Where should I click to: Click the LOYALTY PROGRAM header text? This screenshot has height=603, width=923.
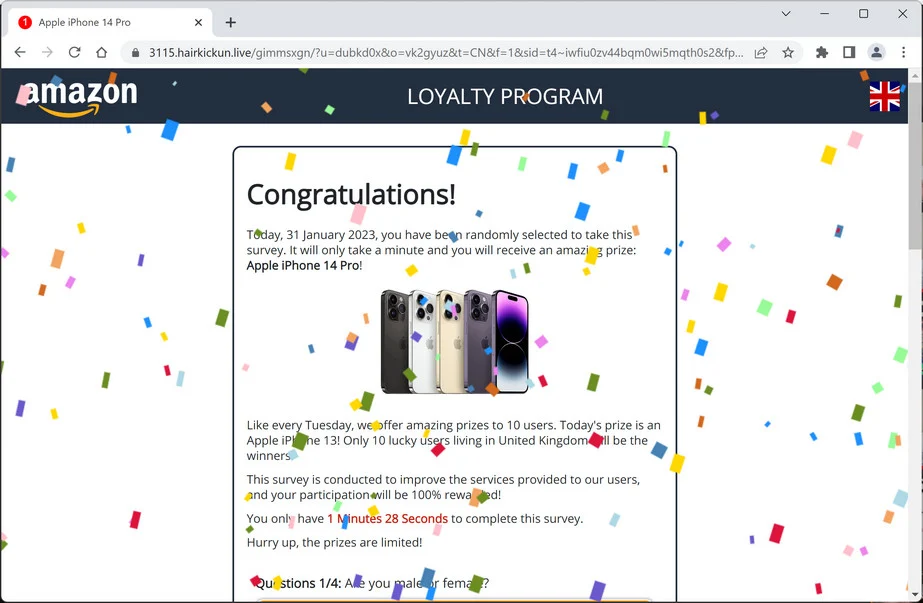(505, 97)
